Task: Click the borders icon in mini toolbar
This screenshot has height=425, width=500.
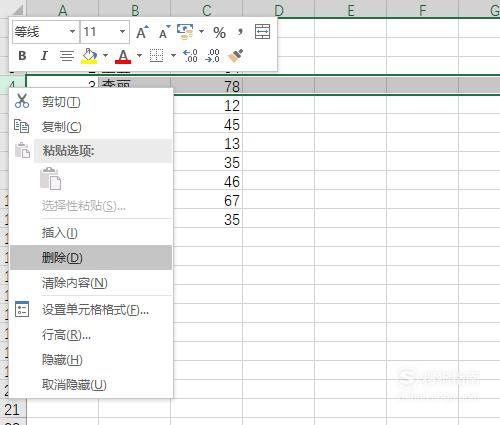Action: [x=156, y=56]
